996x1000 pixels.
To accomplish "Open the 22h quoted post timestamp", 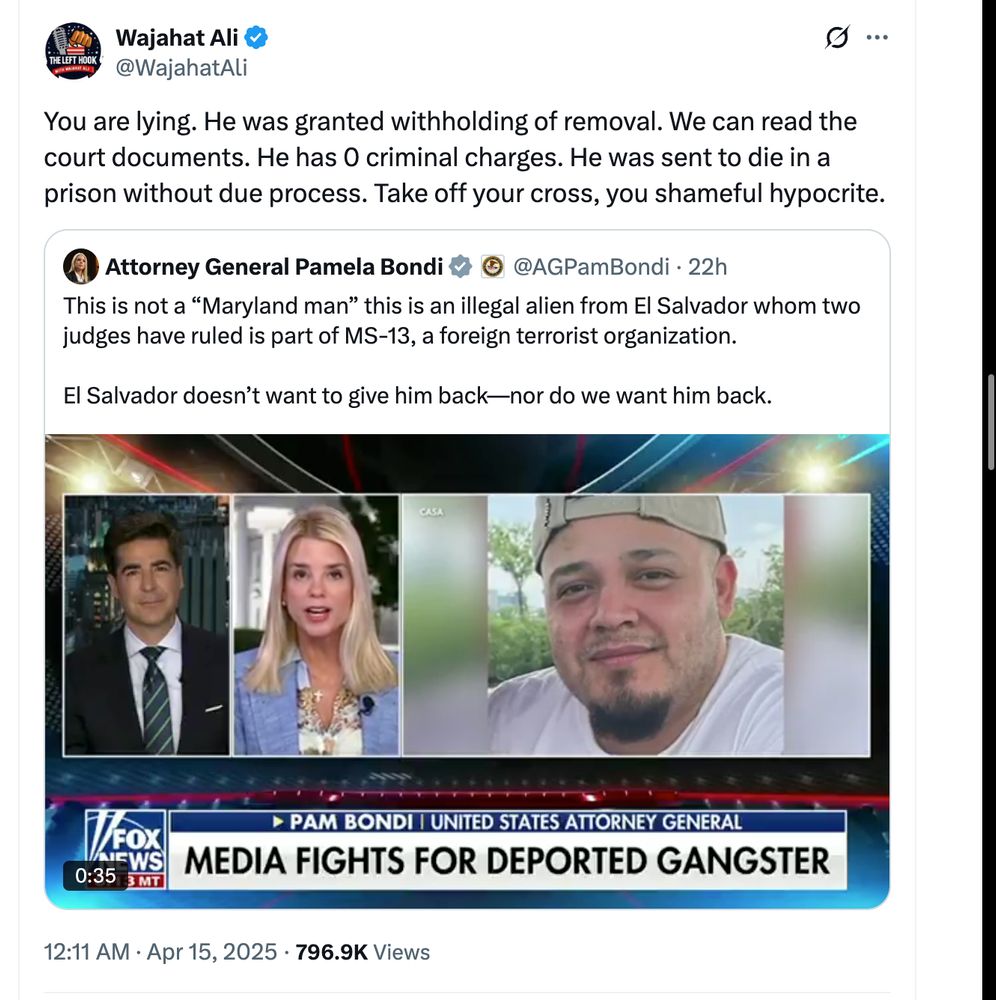I will pos(707,267).
